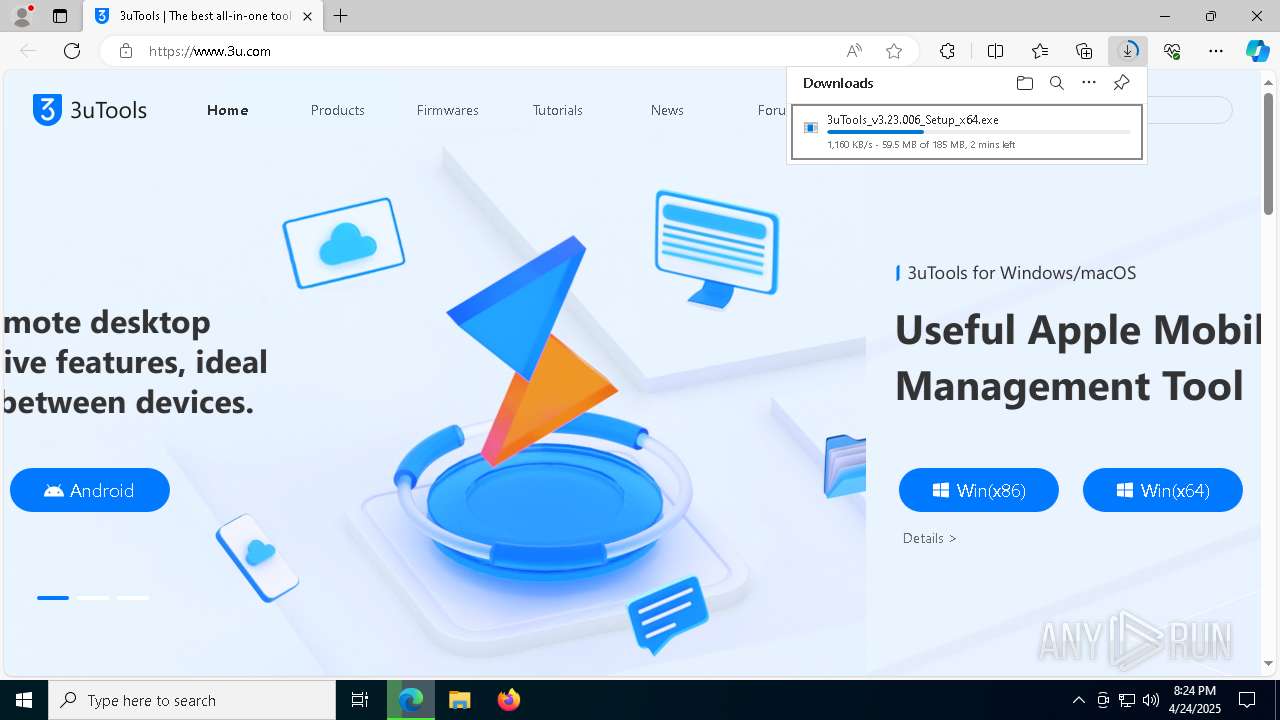Viewport: 1280px width, 720px height.
Task: Click the 3uTools_v3.23.006_Setup_x64.exe download item
Action: click(x=967, y=132)
